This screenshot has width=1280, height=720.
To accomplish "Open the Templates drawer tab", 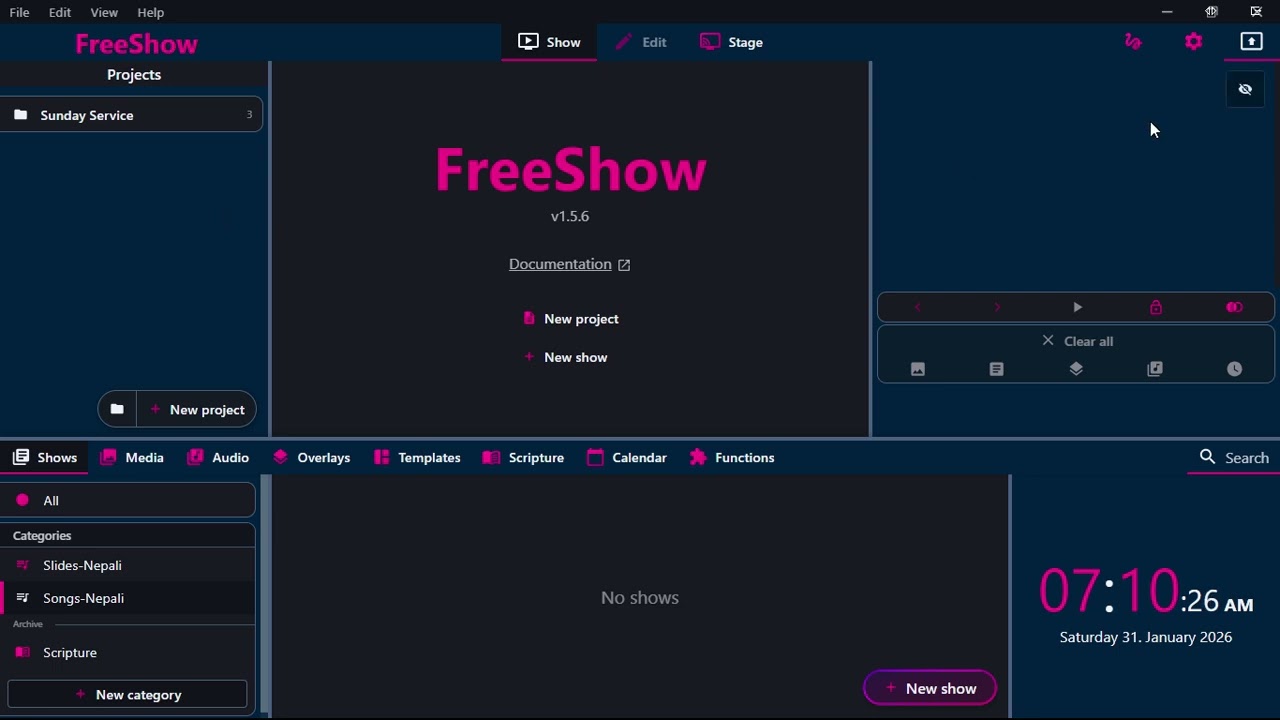I will click(417, 457).
